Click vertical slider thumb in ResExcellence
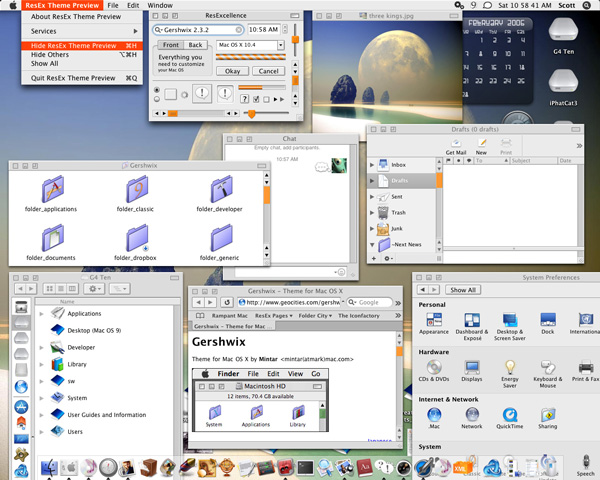This screenshot has height=480, width=600. [295, 39]
